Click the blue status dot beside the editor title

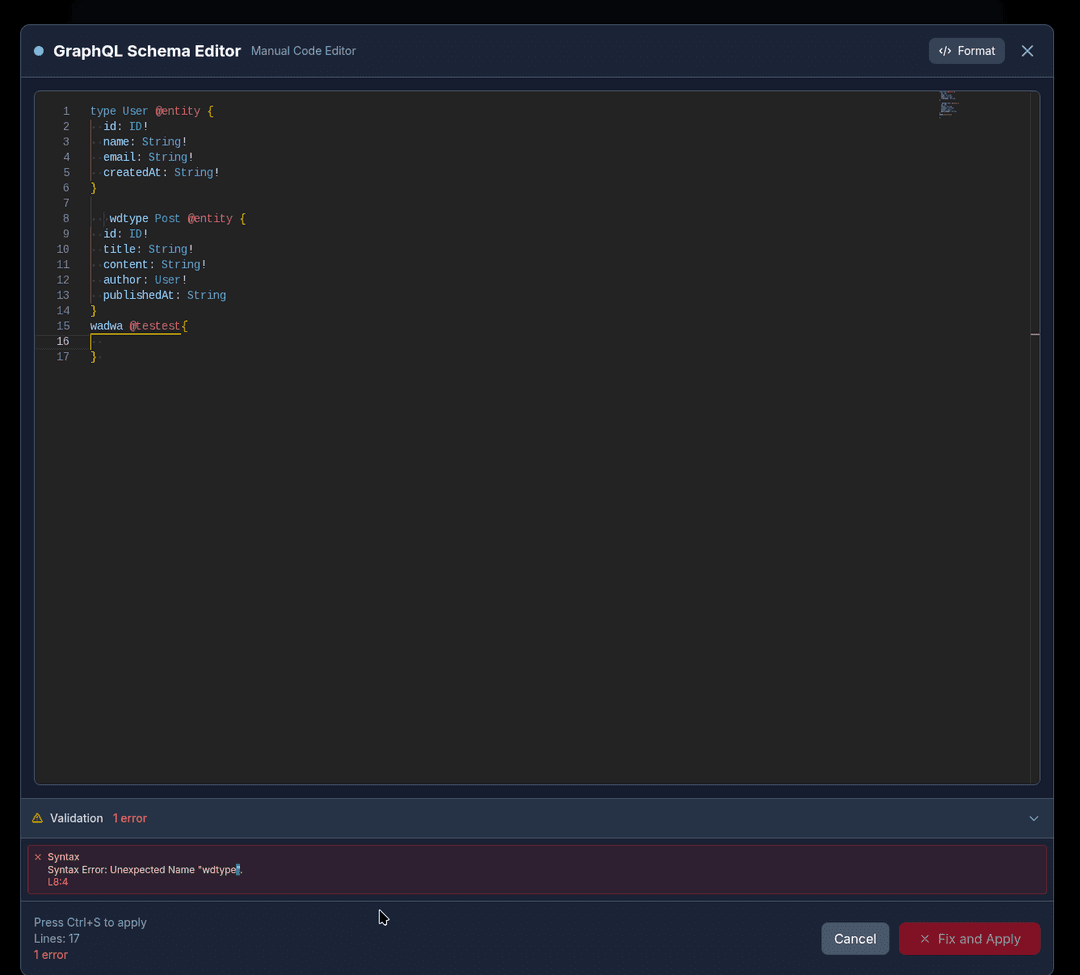(x=37, y=50)
